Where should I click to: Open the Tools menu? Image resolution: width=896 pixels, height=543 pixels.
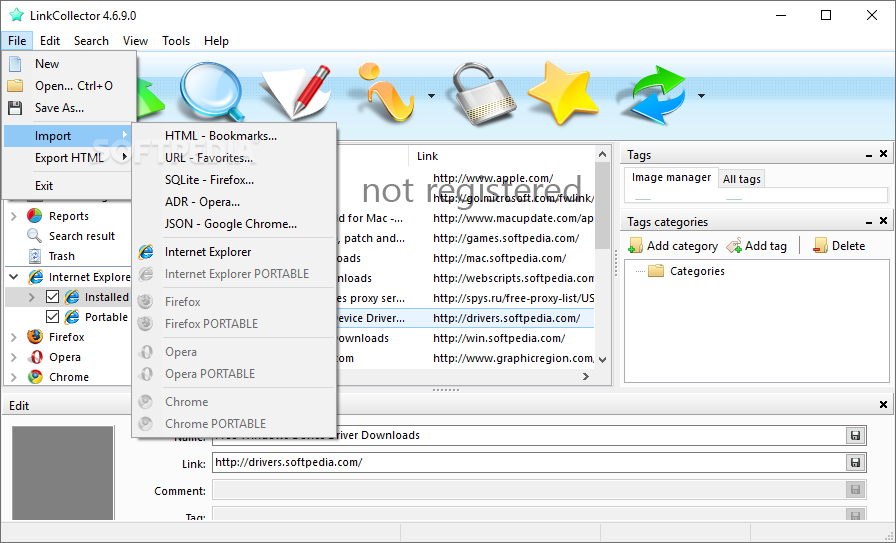pos(176,41)
